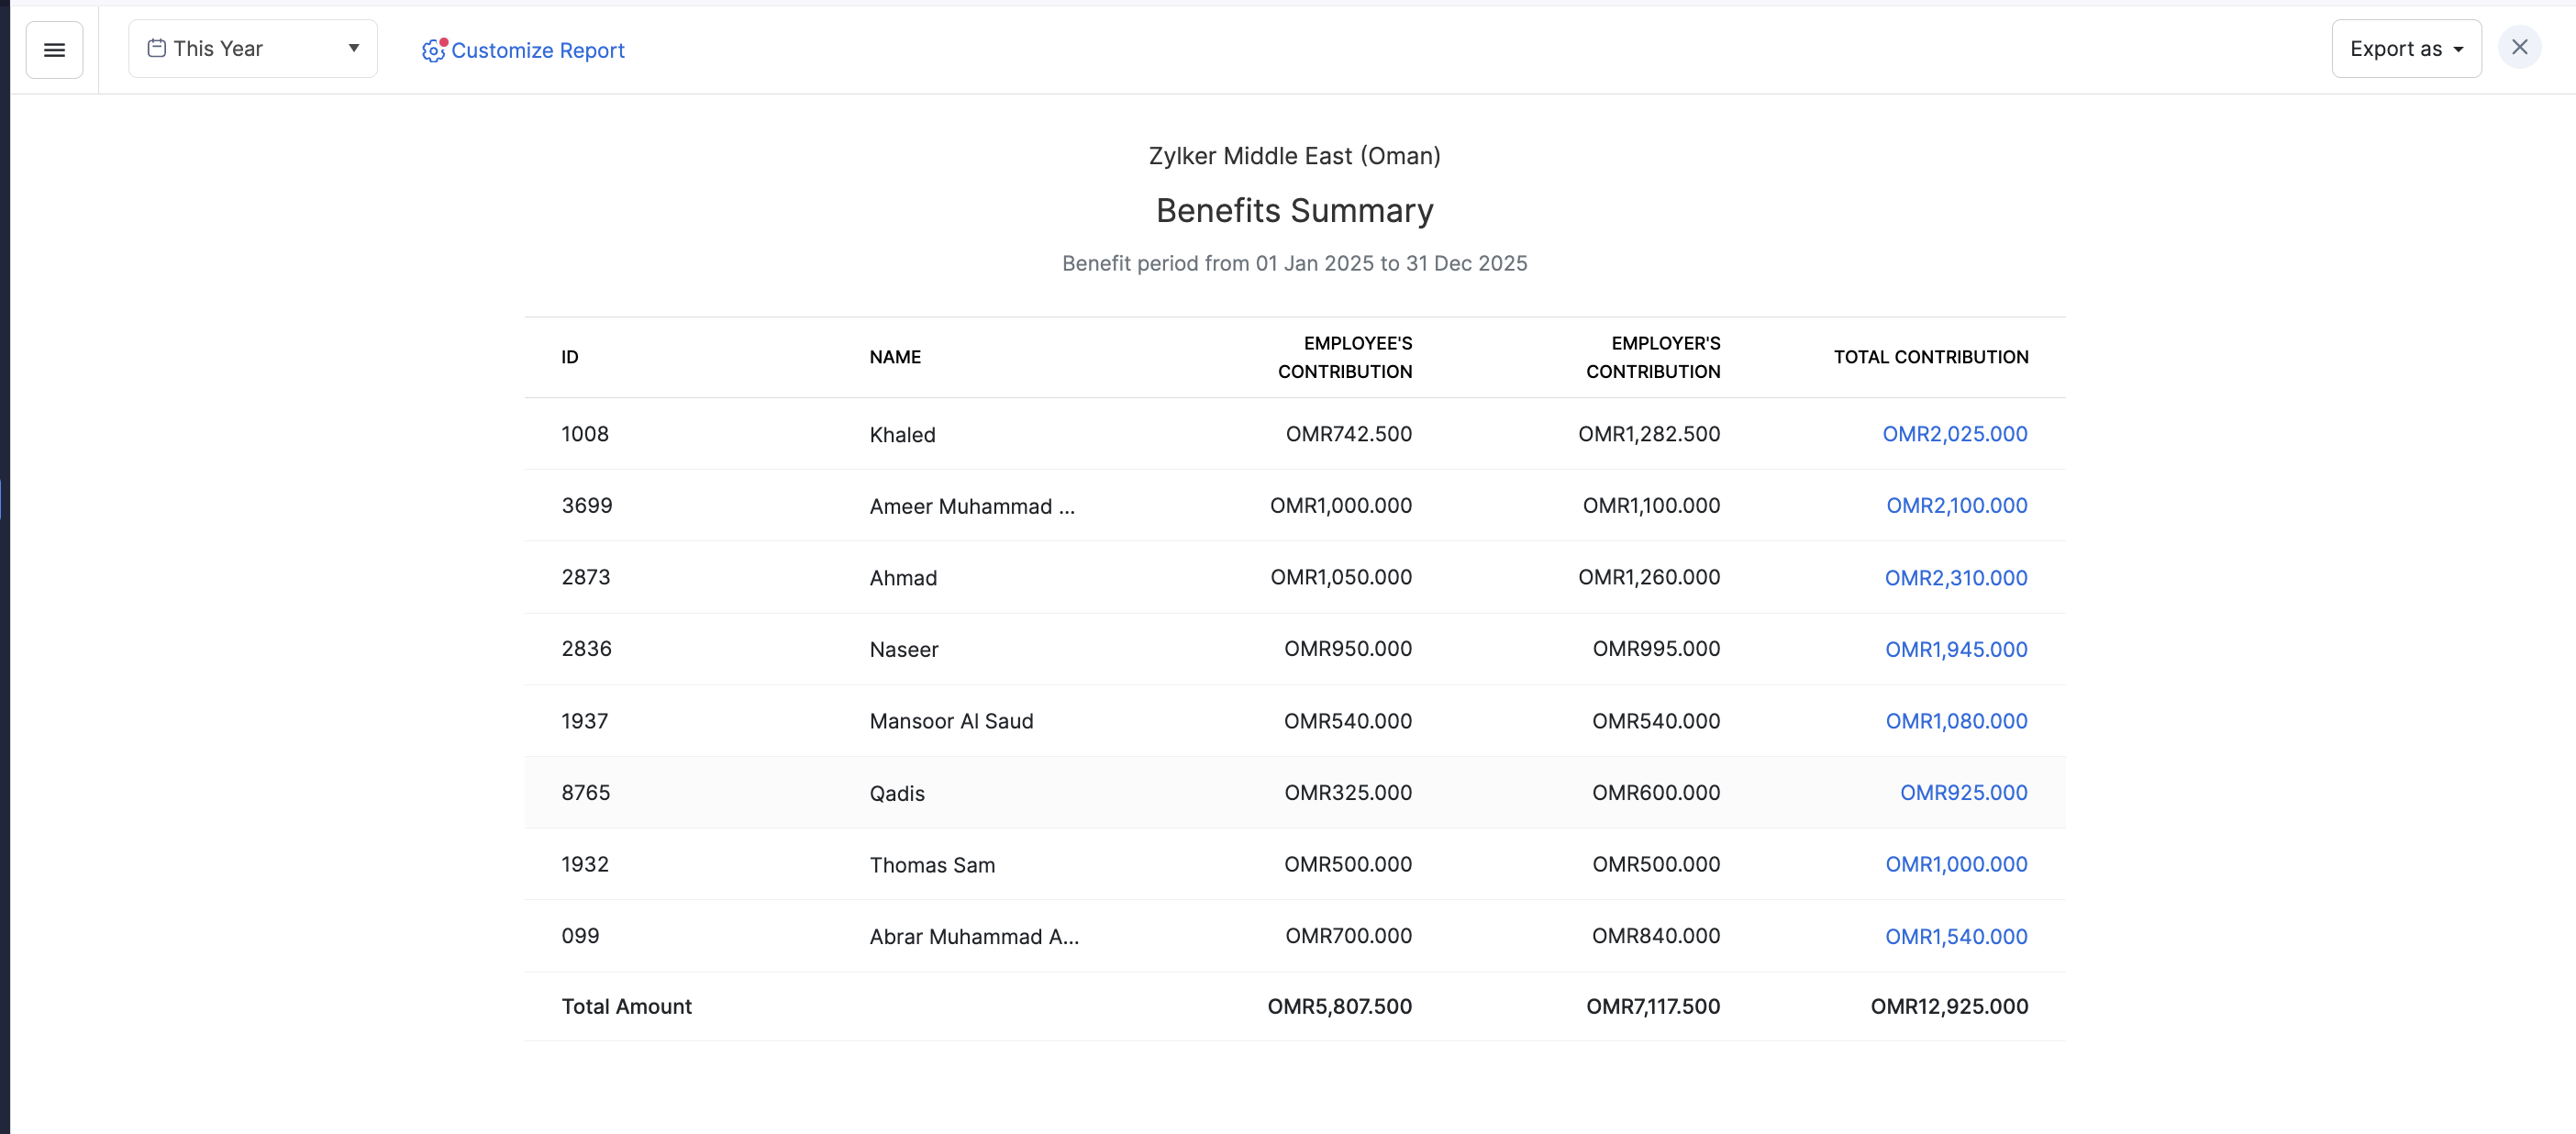The height and width of the screenshot is (1134, 2576).
Task: Open the Customize Report link
Action: click(537, 50)
